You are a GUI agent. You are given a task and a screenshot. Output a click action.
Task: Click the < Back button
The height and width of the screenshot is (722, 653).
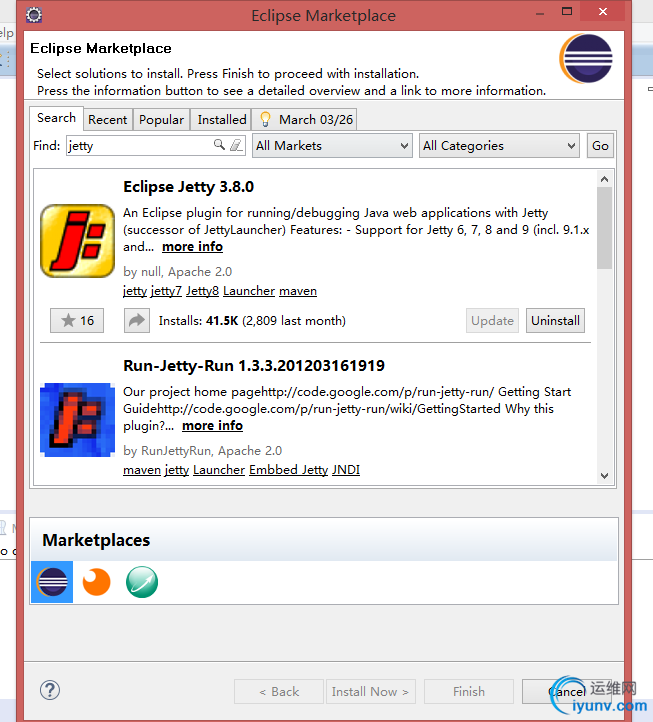point(279,692)
